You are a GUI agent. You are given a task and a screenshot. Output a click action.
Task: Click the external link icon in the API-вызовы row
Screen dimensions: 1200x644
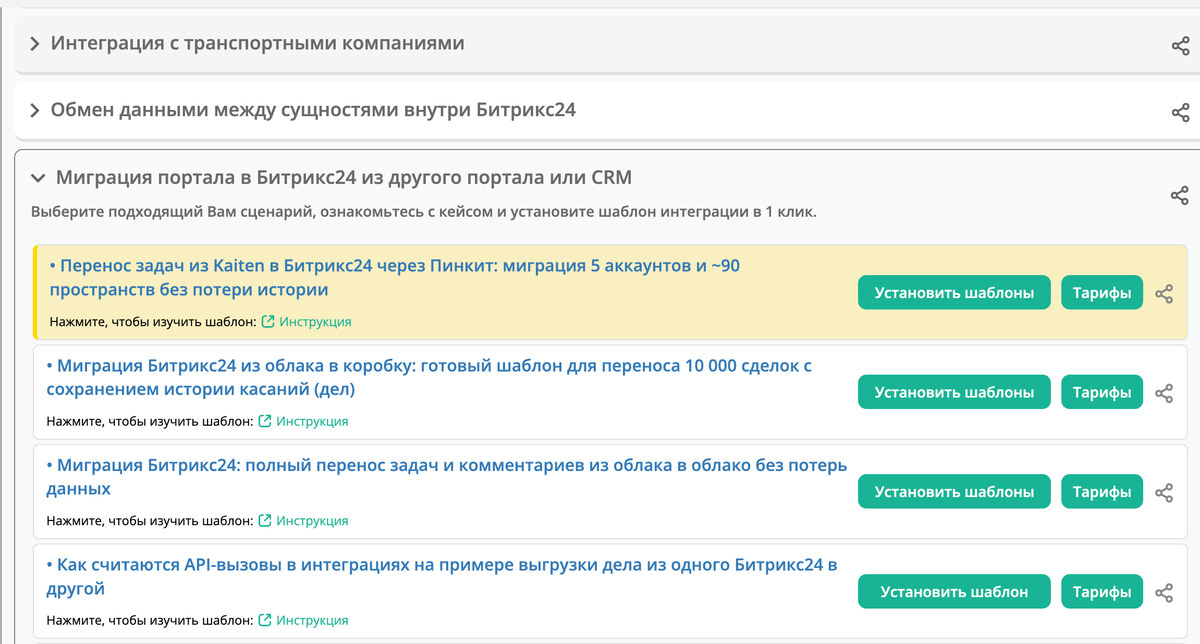265,620
